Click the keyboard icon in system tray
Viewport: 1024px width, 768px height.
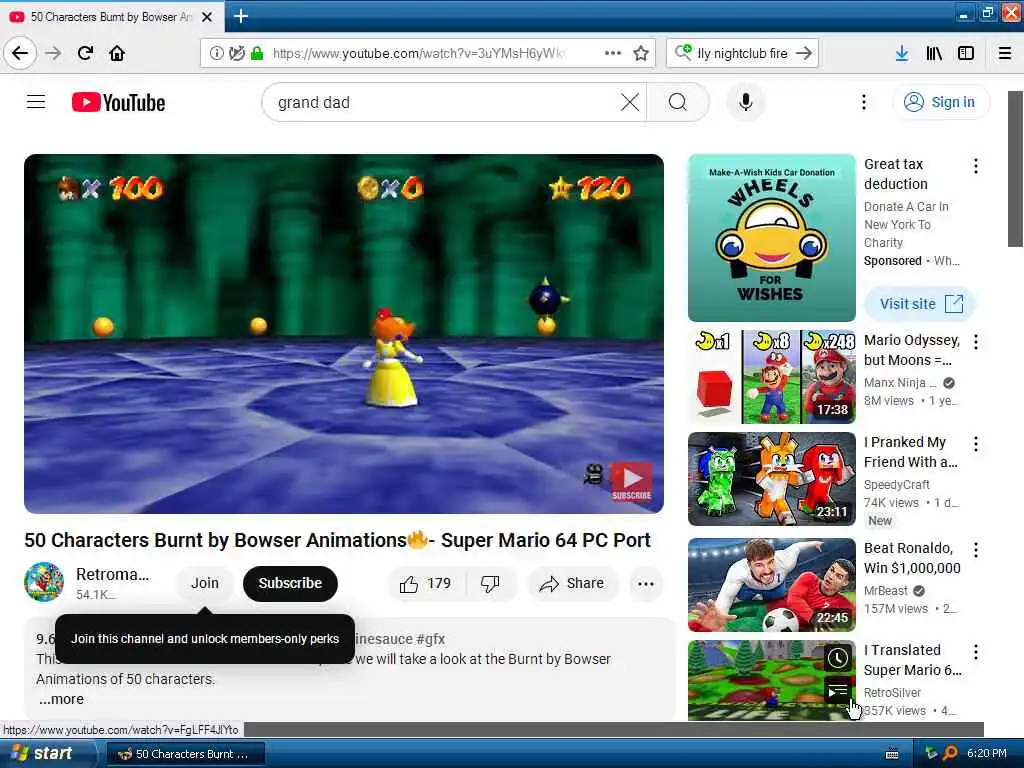tap(892, 754)
